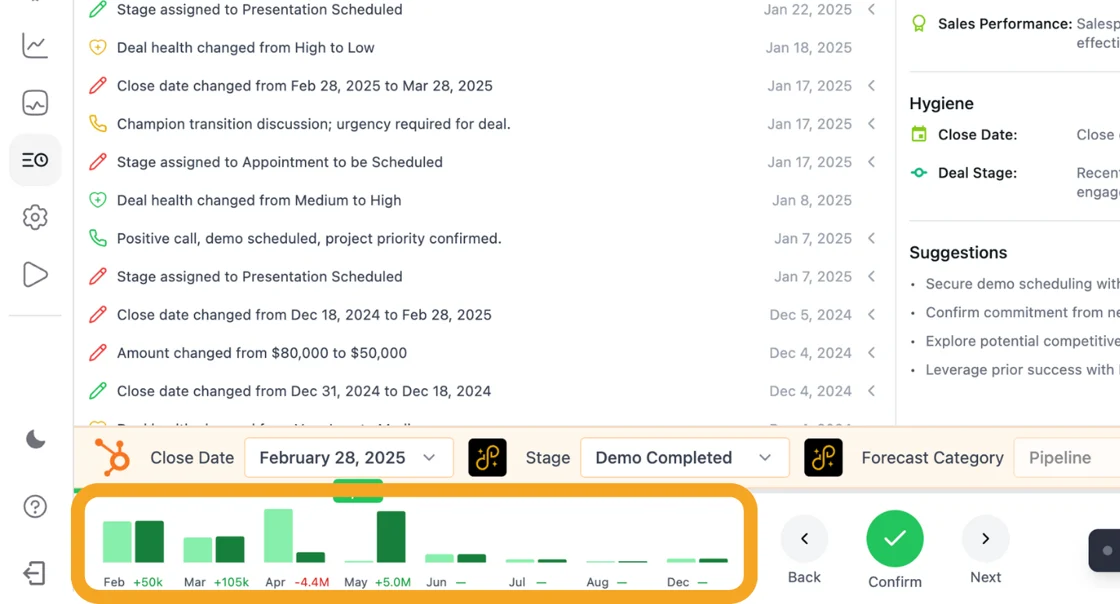Viewport: 1120px width, 604px height.
Task: Click the Back button
Action: click(804, 538)
